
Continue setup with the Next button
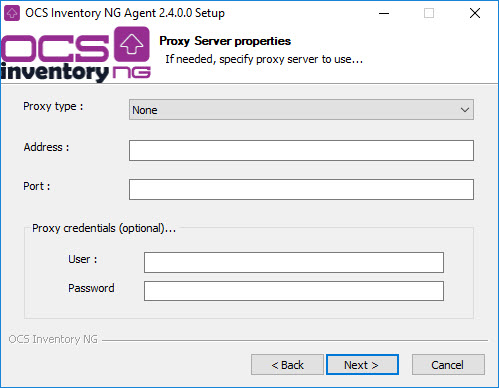click(x=362, y=365)
